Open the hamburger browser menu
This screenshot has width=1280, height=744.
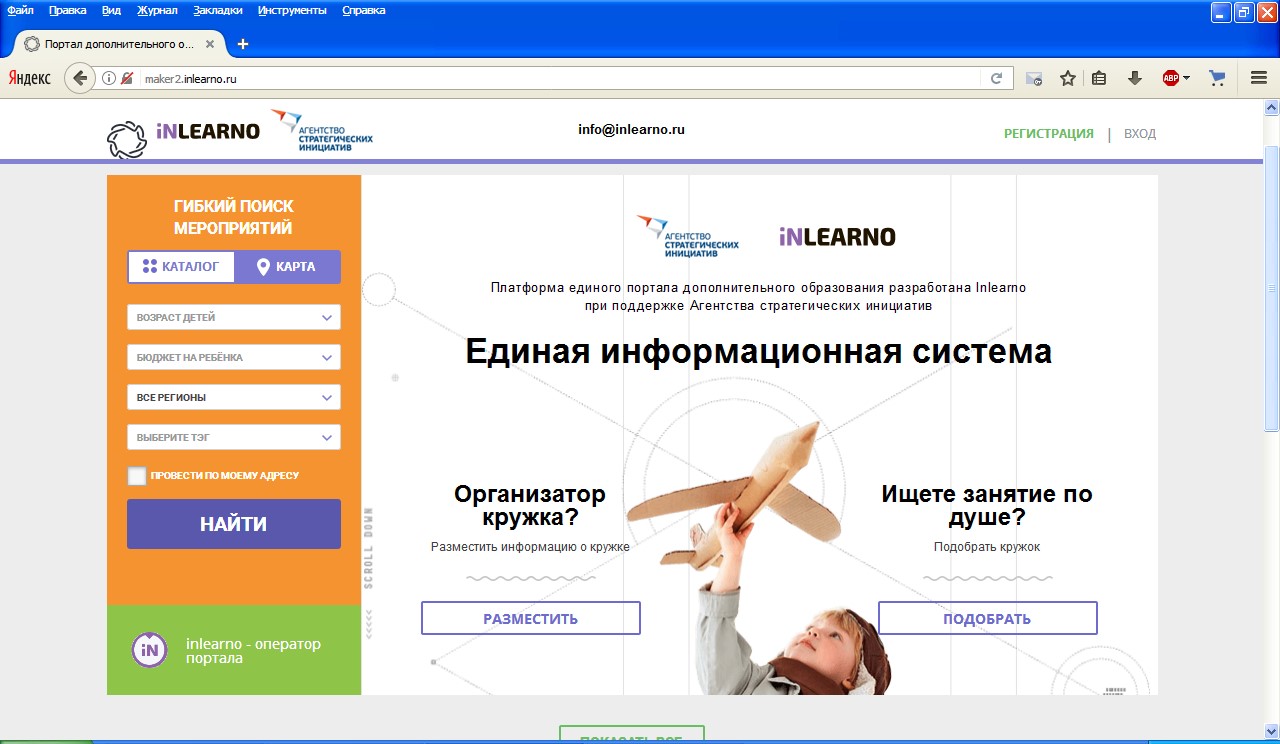tap(1259, 78)
